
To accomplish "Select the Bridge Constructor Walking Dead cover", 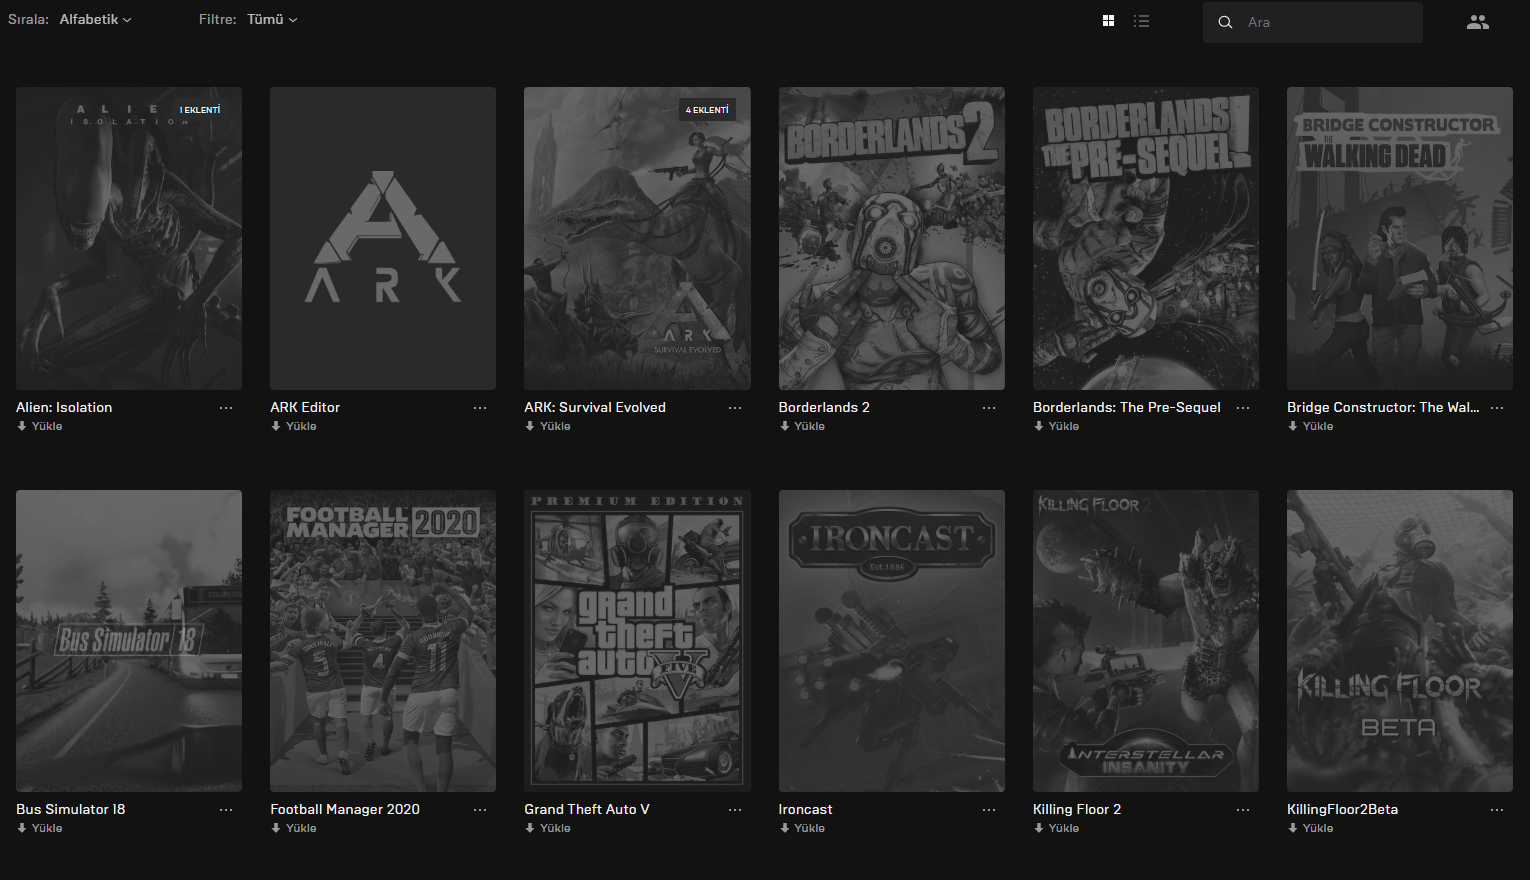I will pos(1400,238).
